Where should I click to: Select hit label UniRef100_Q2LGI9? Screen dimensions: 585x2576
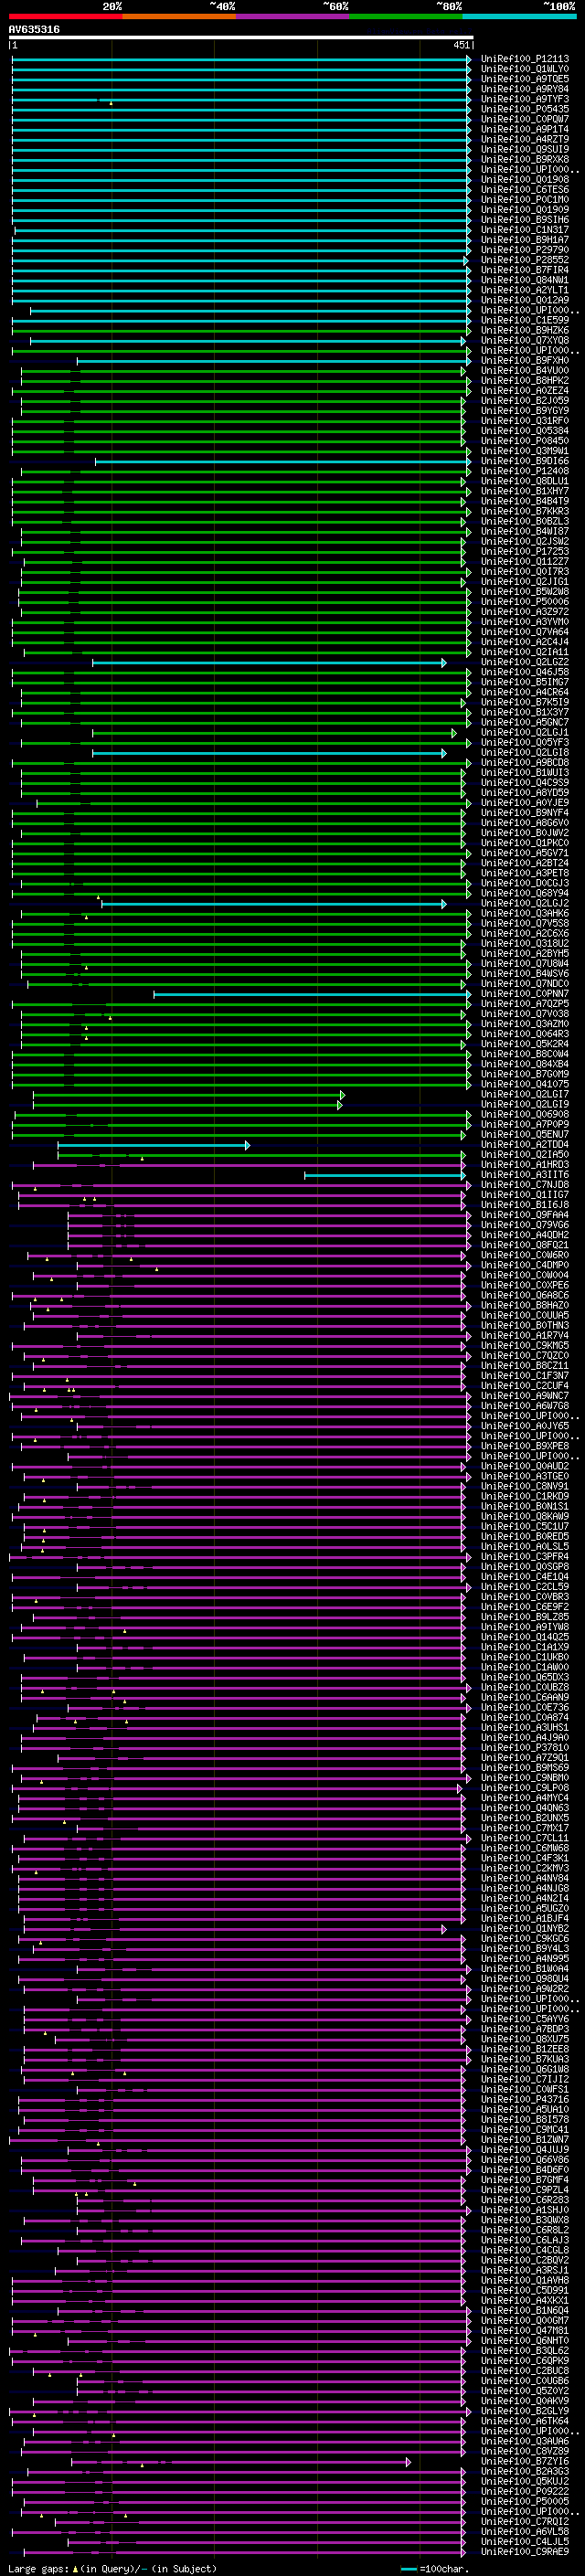coord(525,1104)
